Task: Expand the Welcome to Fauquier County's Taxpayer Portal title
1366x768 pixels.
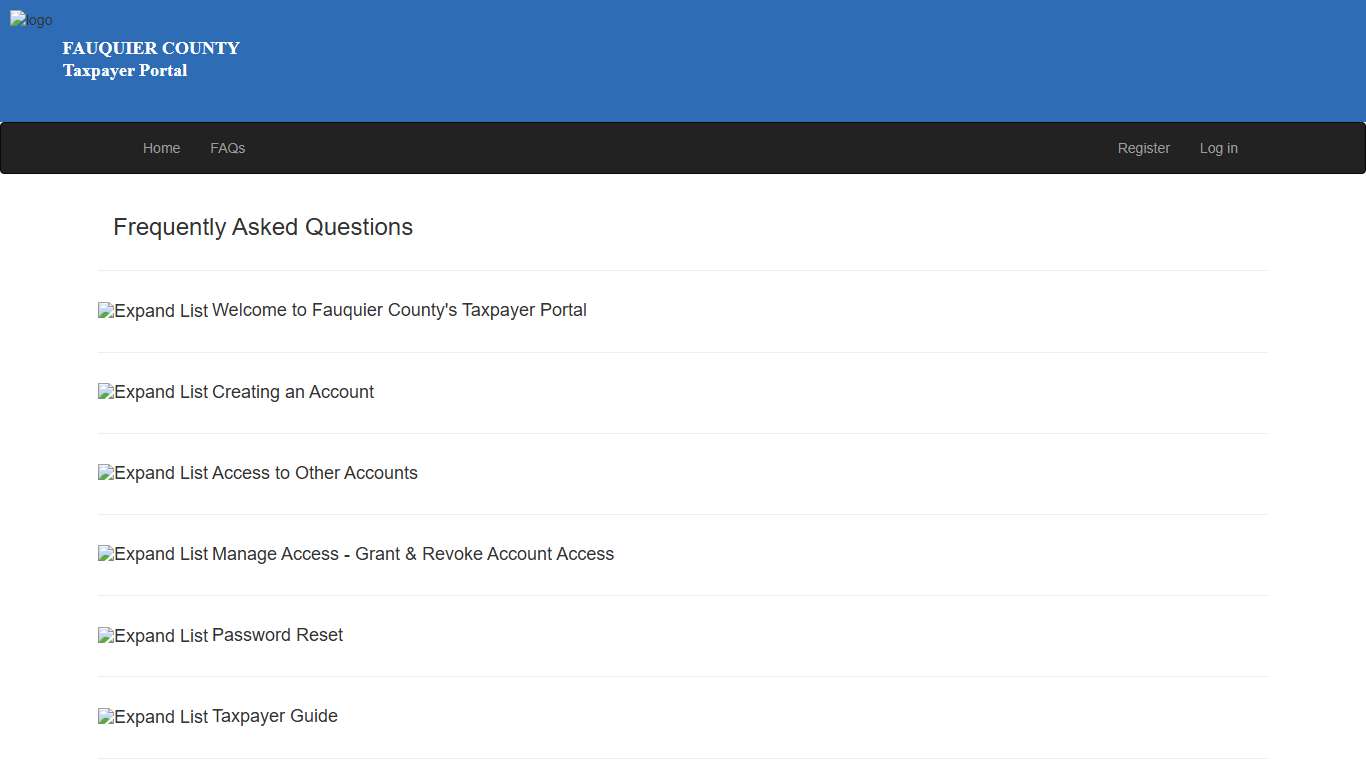Action: tap(399, 310)
